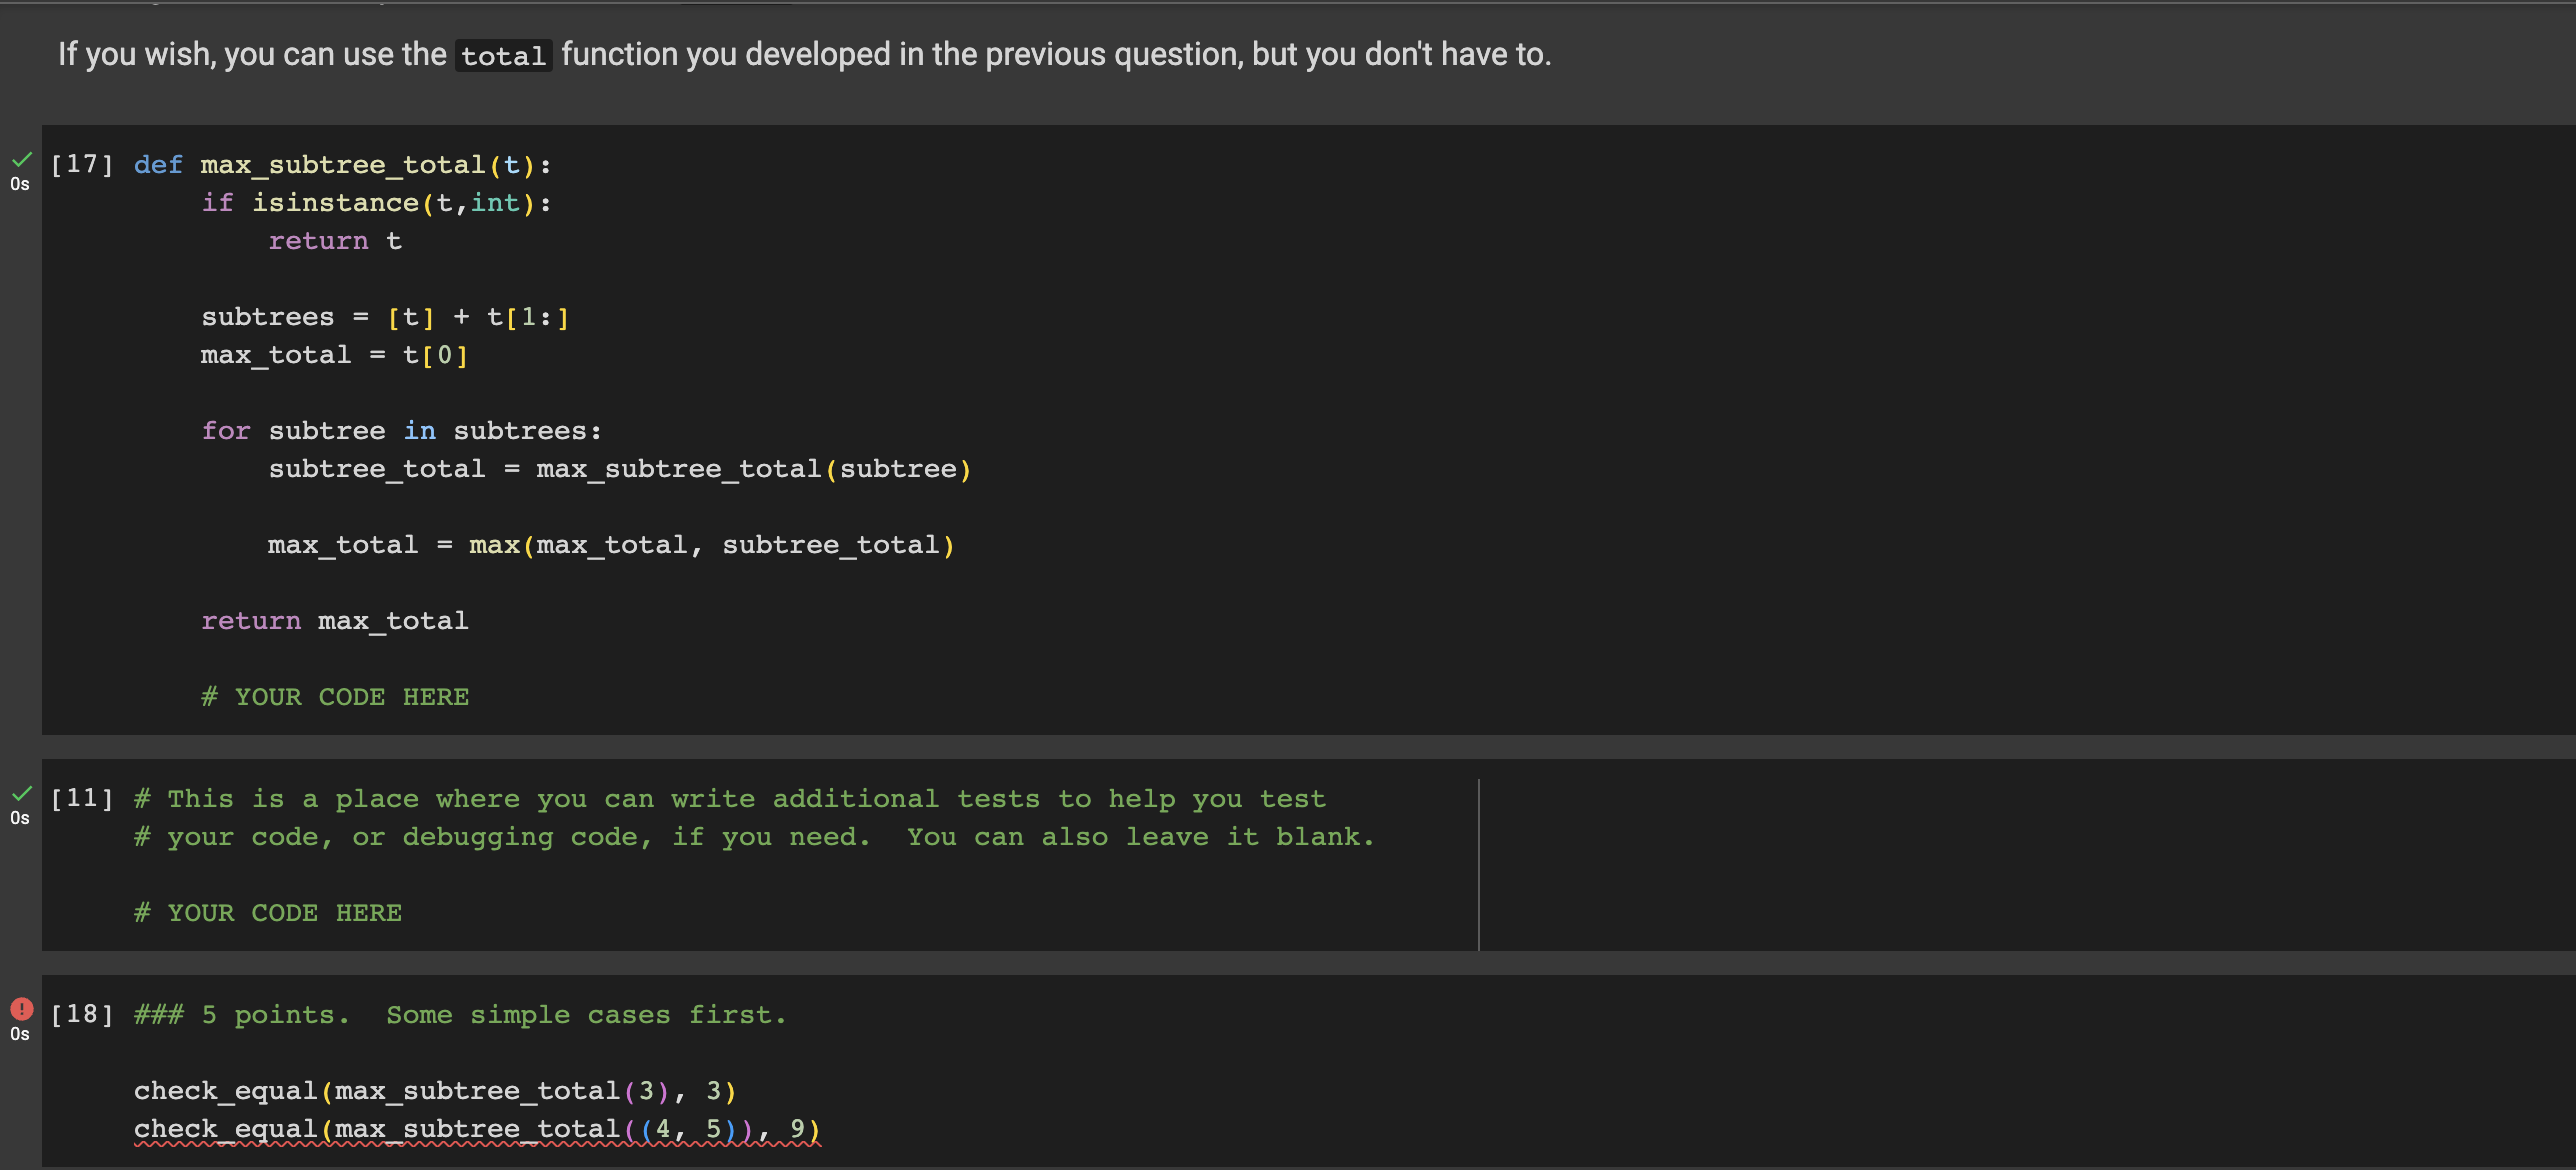
Task: Click the "if isinstance(t,int):" line in cell [17]
Action: tap(377, 202)
